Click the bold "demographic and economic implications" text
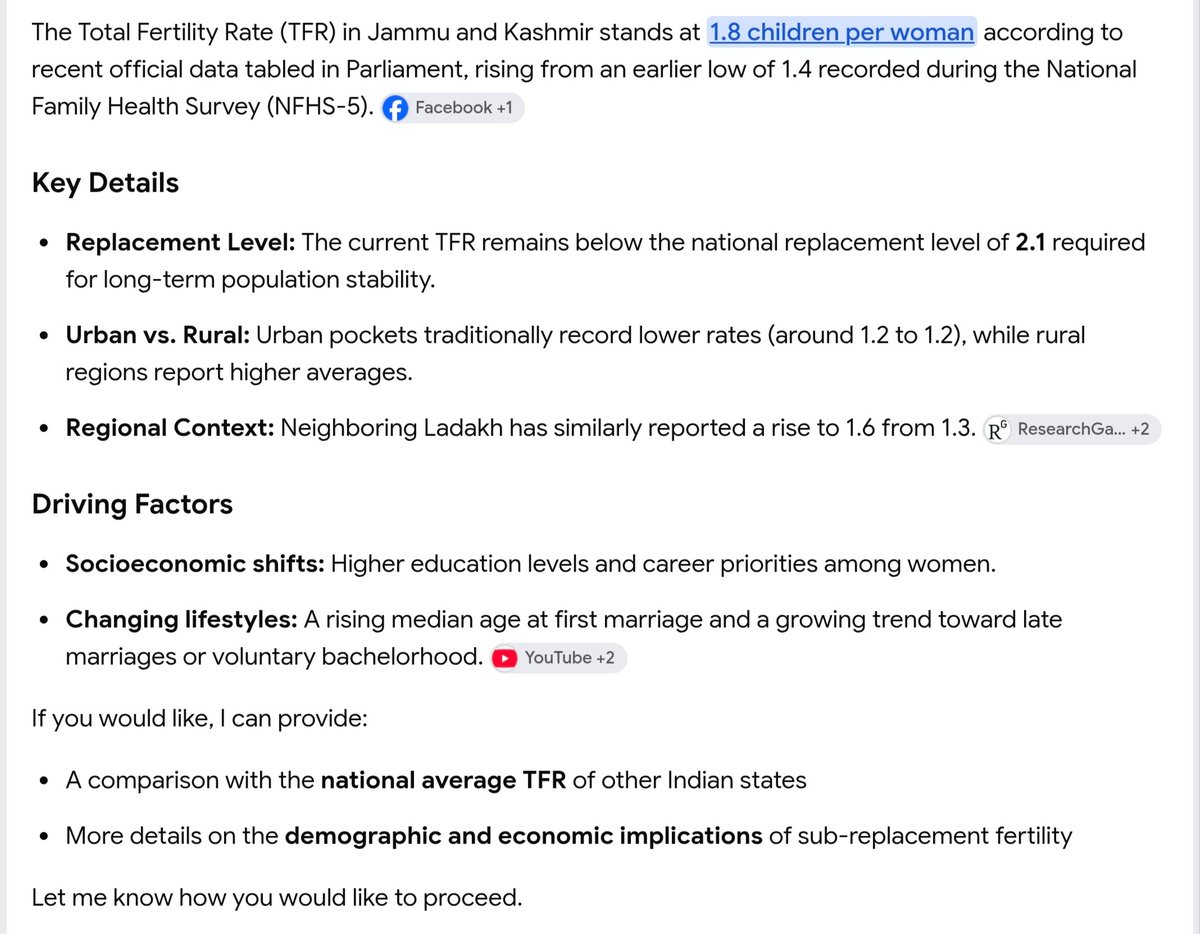 click(524, 835)
